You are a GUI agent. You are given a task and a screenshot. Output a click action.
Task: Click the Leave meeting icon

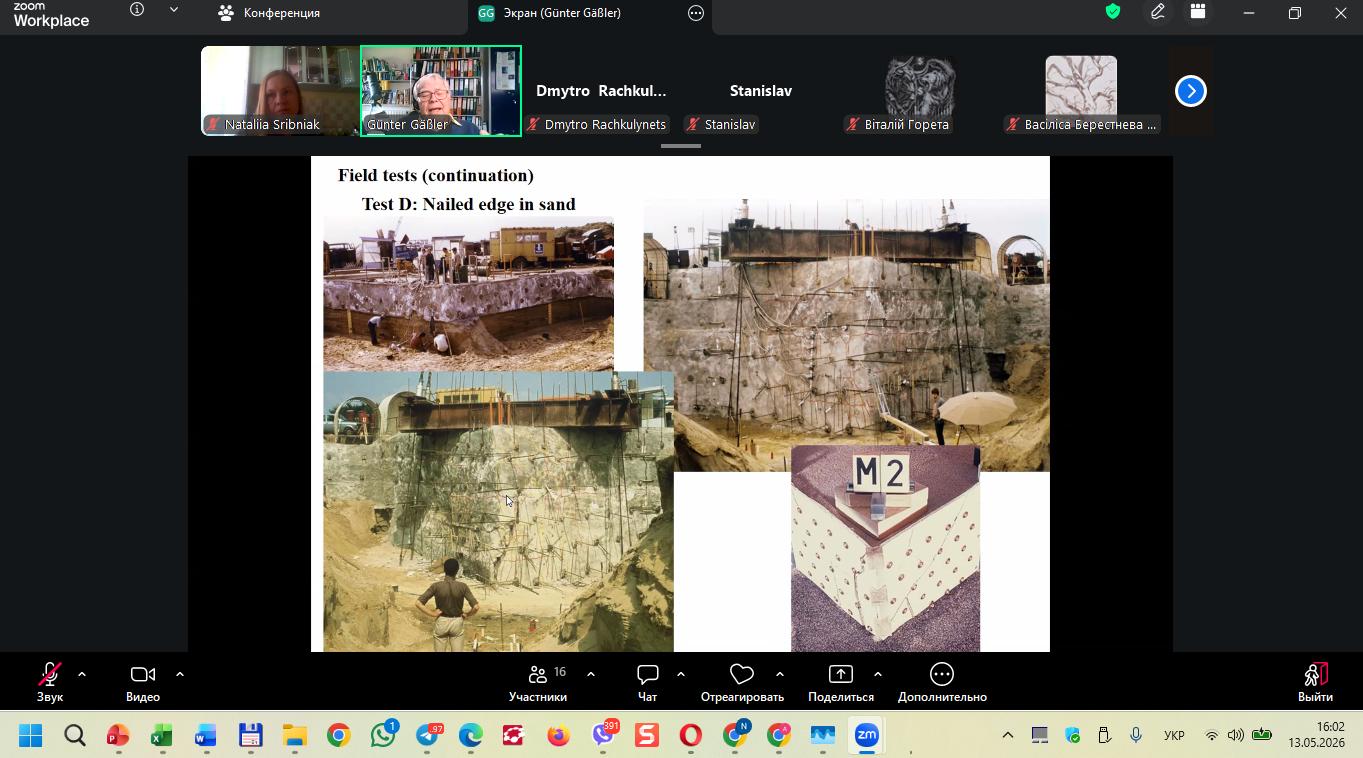1315,674
